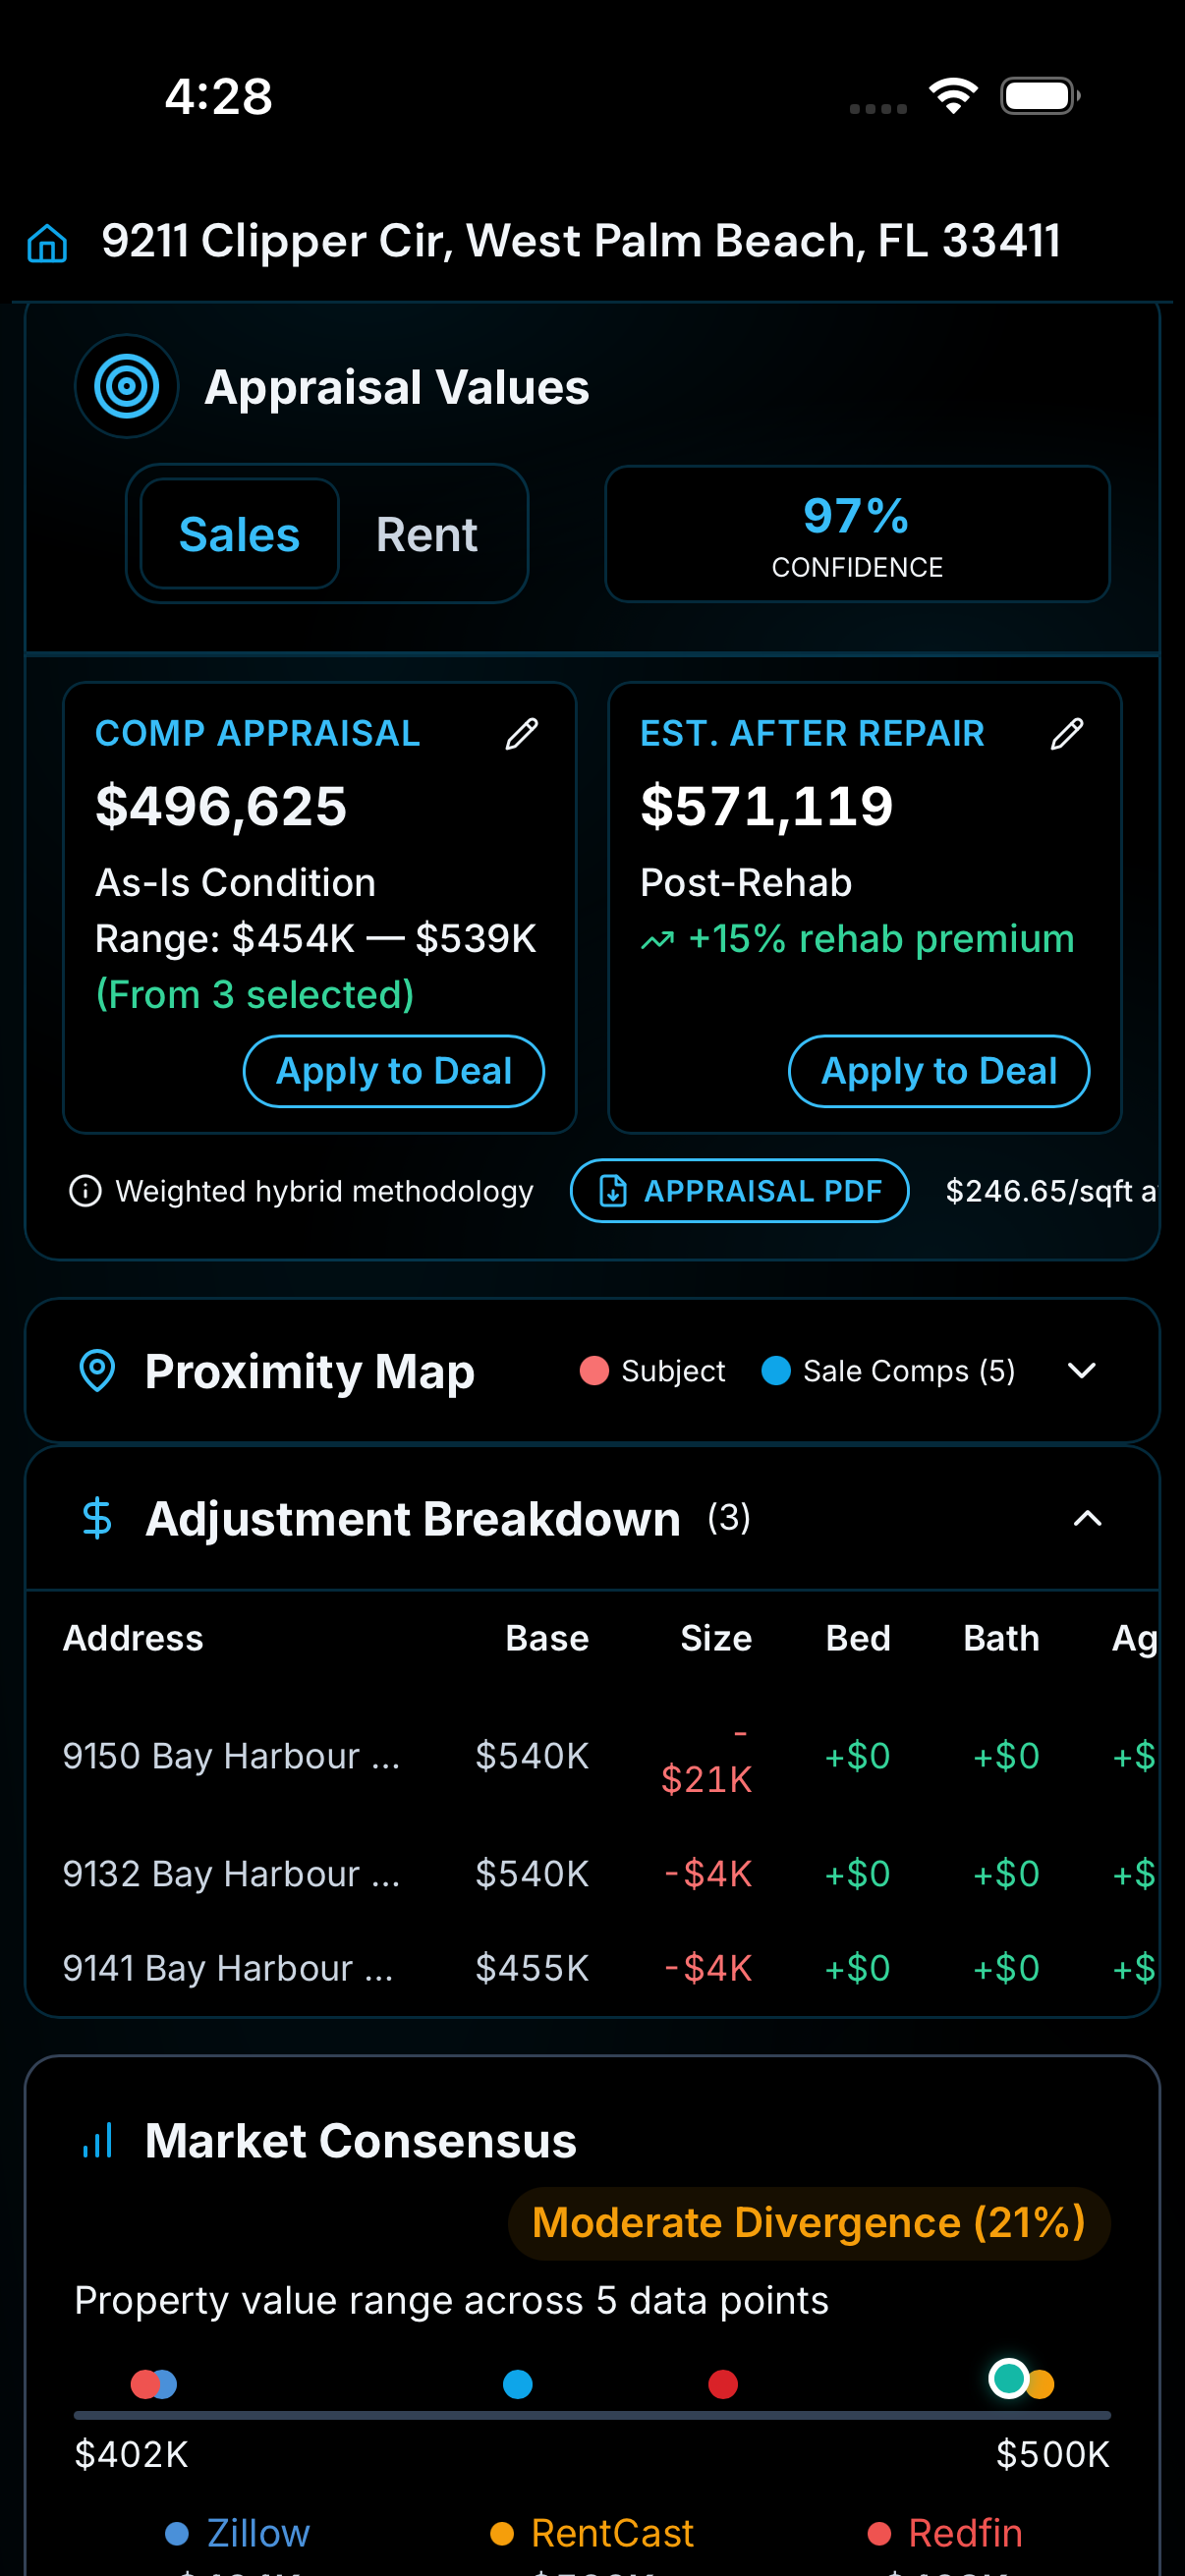Tap the $455K base value
Viewport: 1185px width, 2576px height.
(532, 1968)
